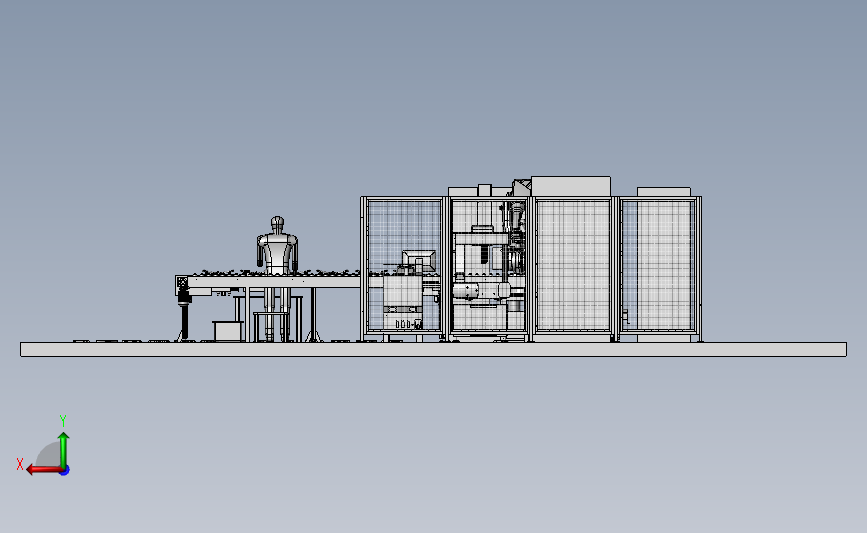Select the large cabinet atop the enclosure

pyautogui.click(x=571, y=186)
